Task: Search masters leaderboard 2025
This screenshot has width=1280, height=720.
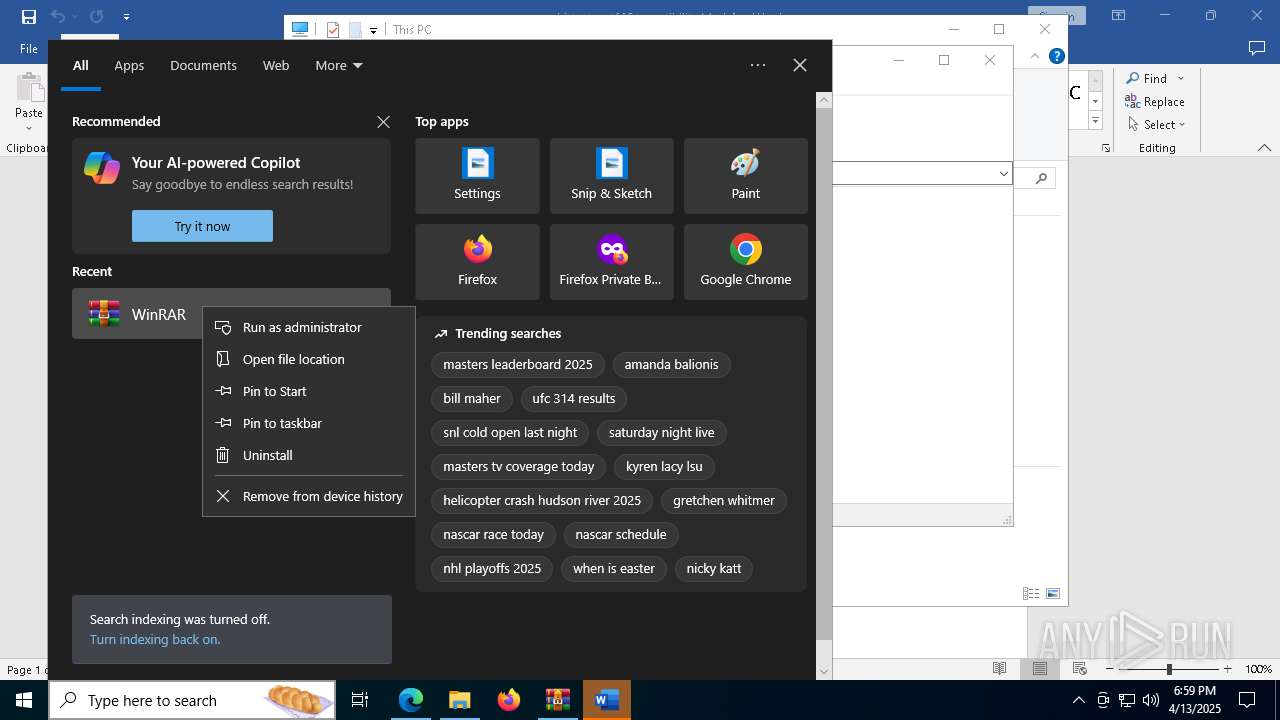Action: tap(518, 365)
